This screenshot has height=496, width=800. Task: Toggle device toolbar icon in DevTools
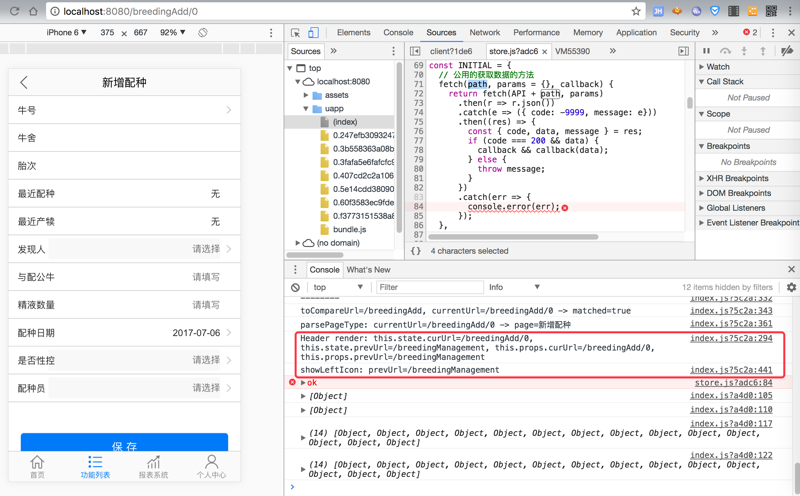pos(313,33)
